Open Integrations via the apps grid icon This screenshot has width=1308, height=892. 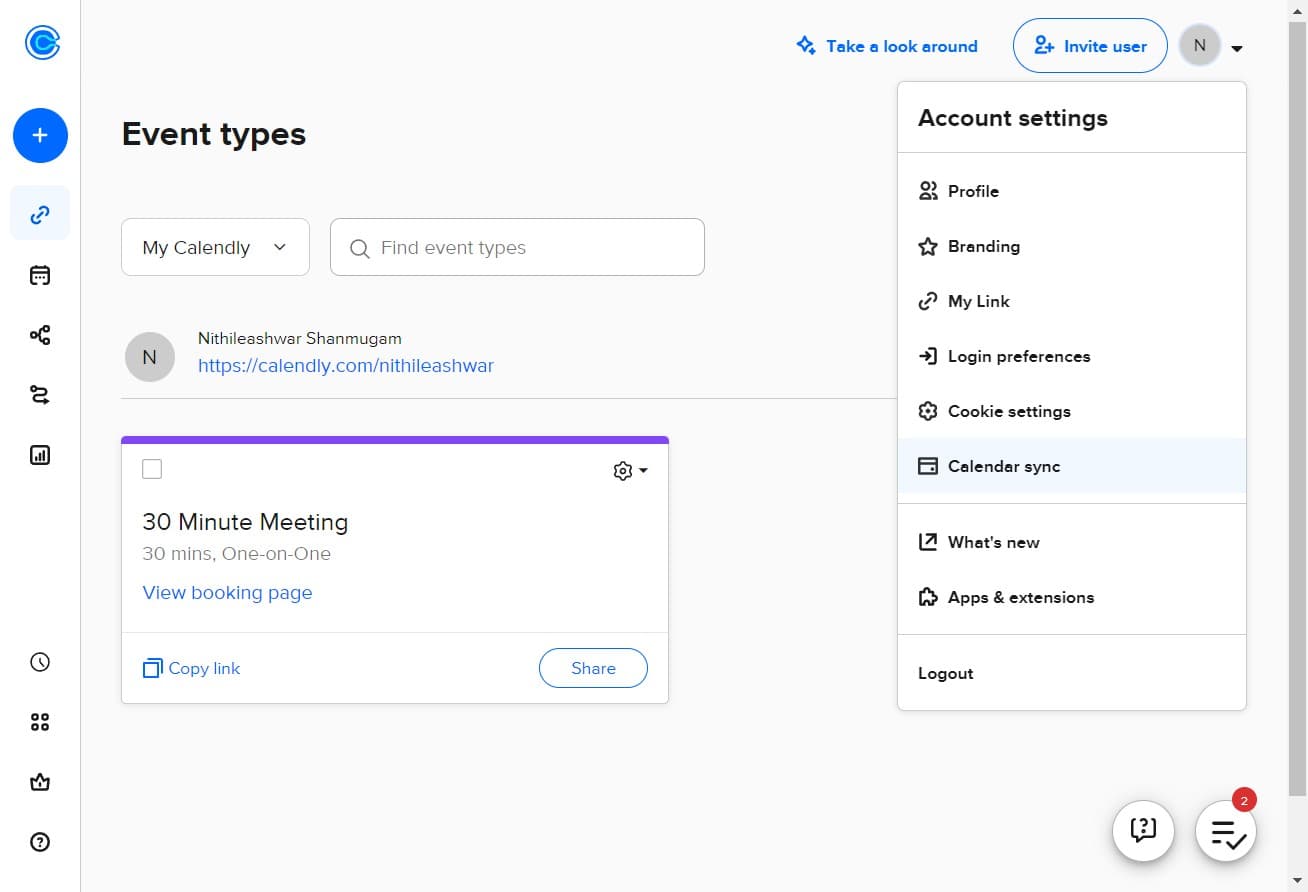tap(40, 721)
